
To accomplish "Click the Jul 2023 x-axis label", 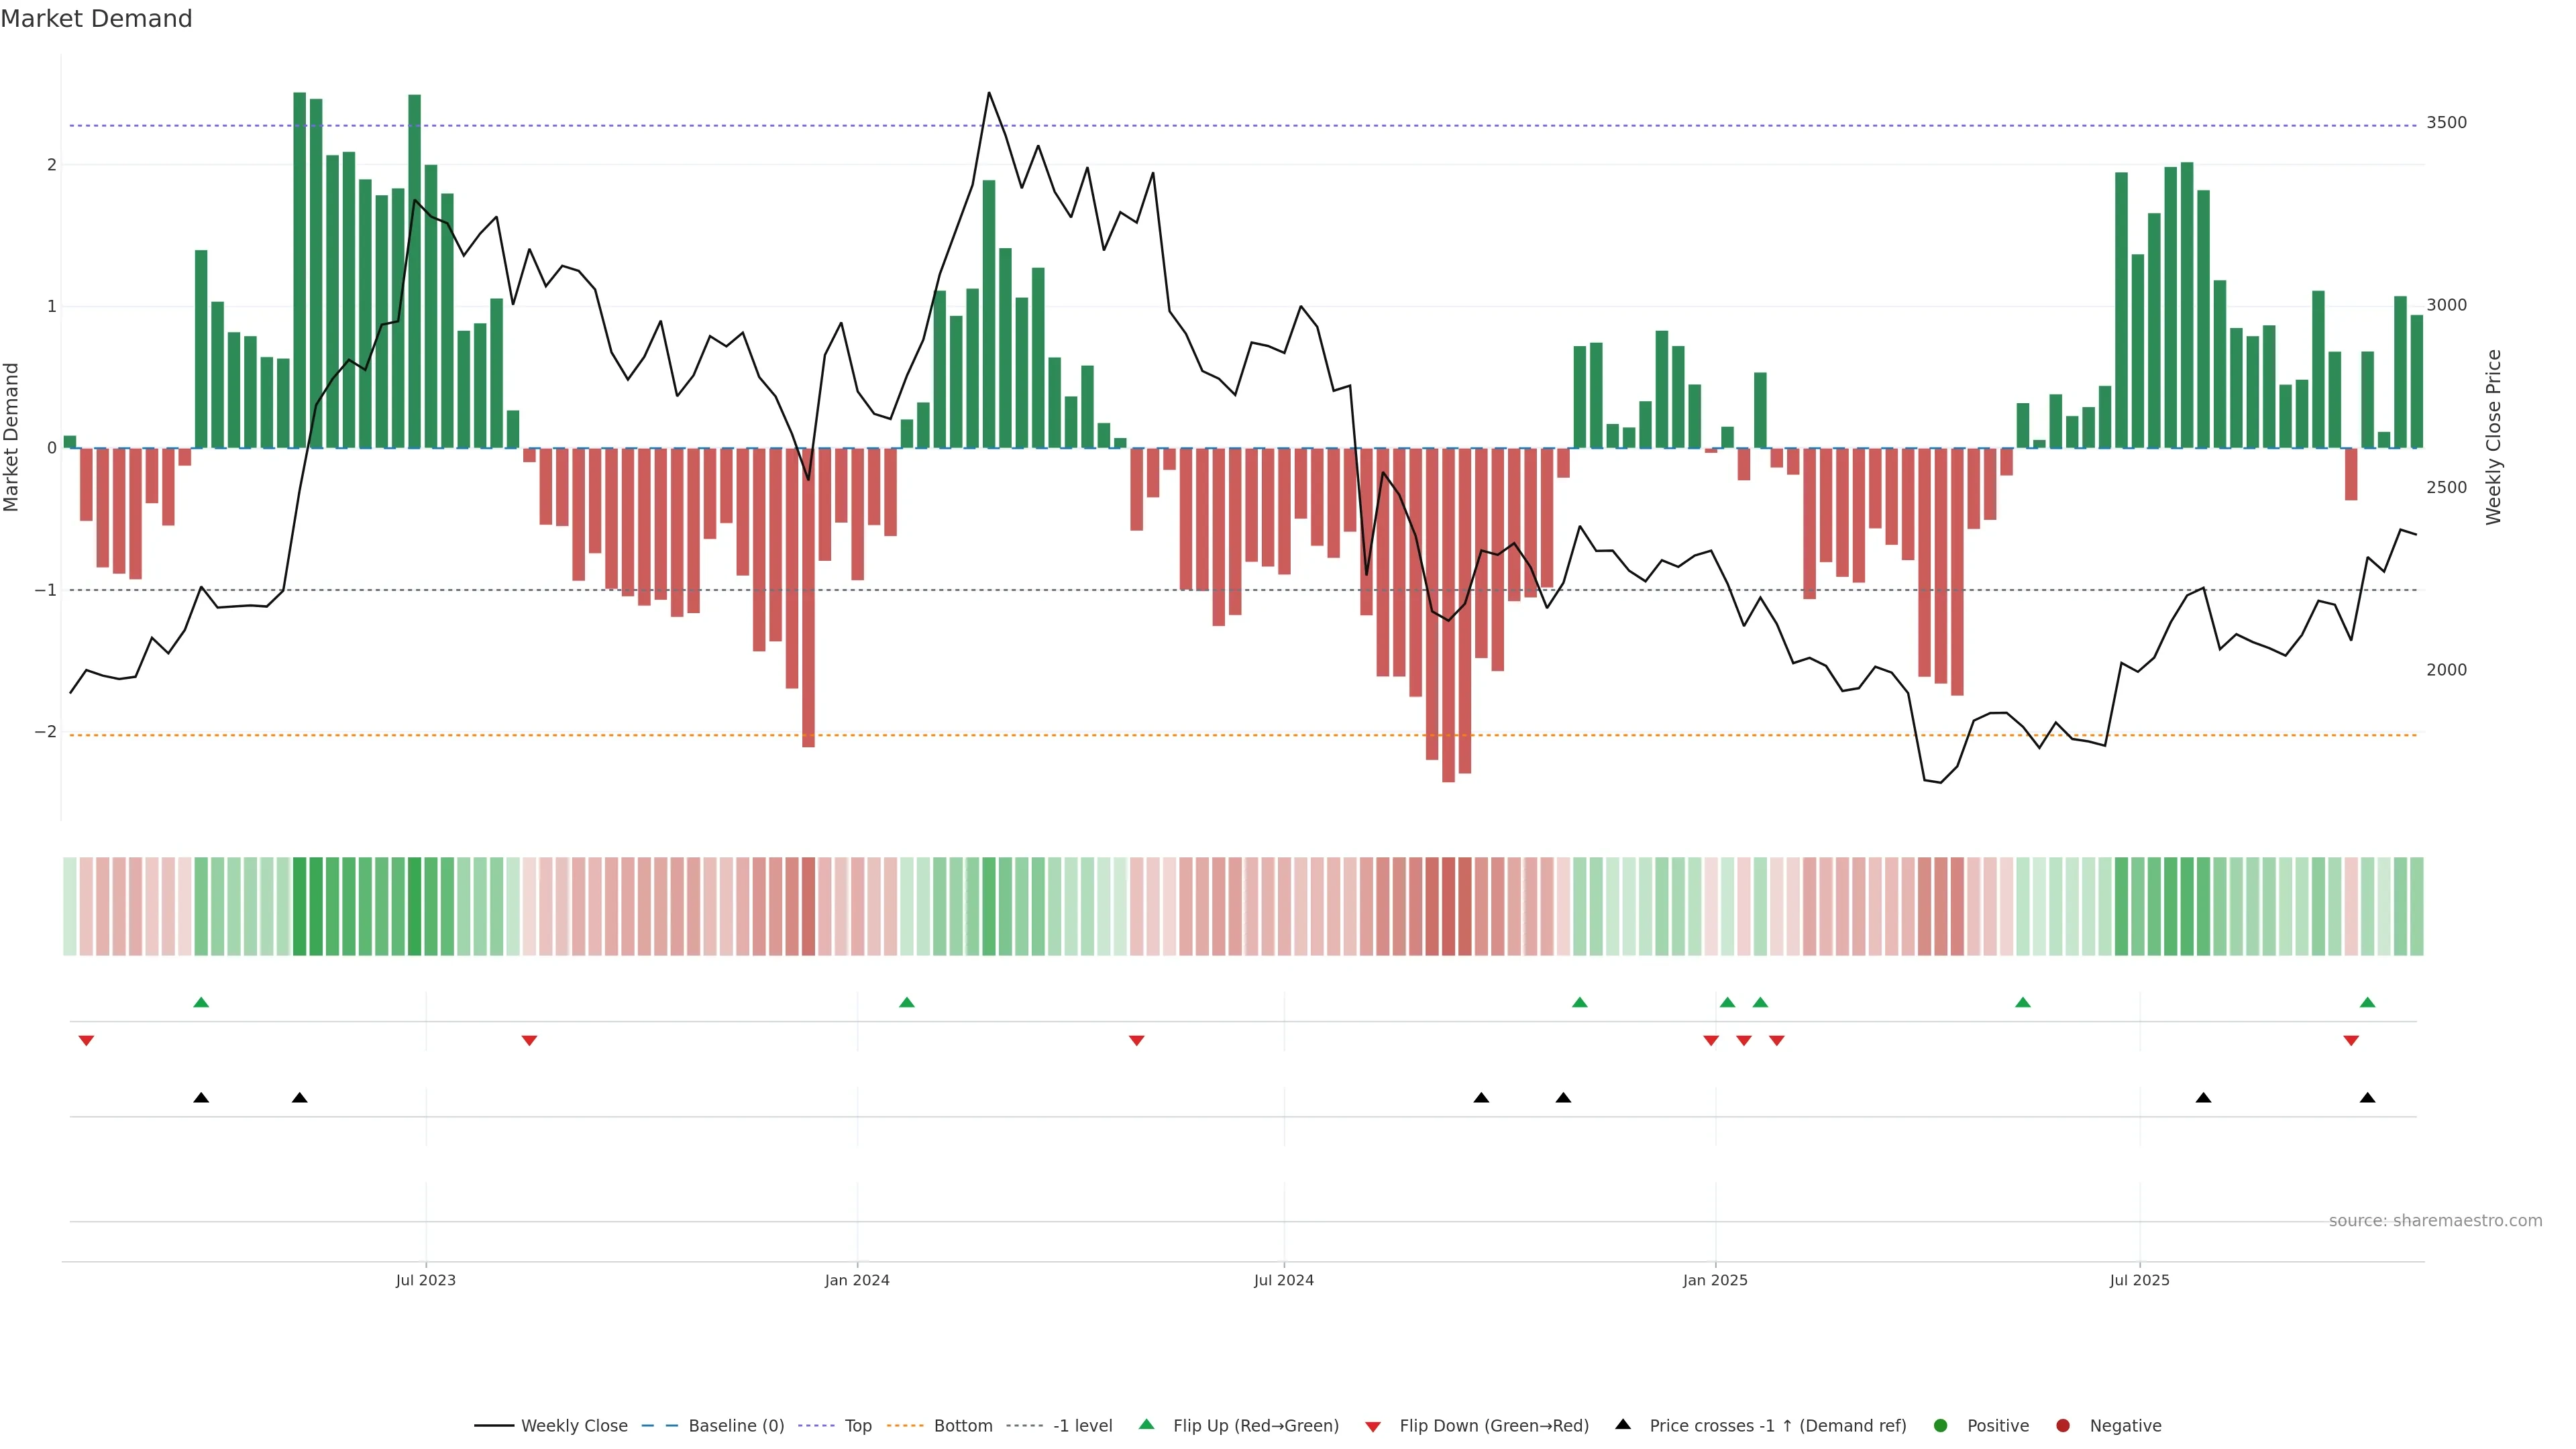I will [425, 1280].
